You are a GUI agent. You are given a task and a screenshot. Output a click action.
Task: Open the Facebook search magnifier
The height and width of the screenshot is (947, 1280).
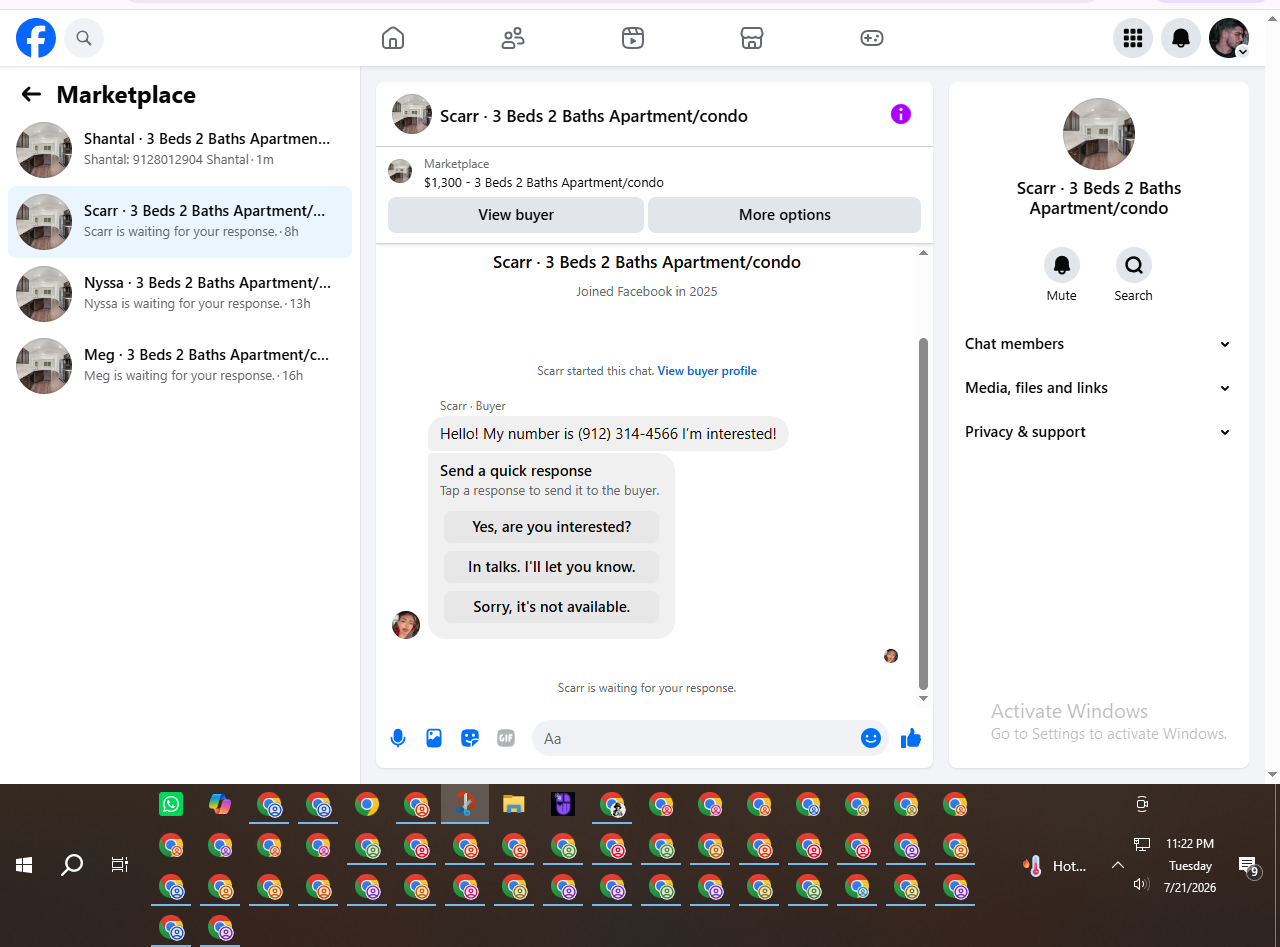[84, 38]
